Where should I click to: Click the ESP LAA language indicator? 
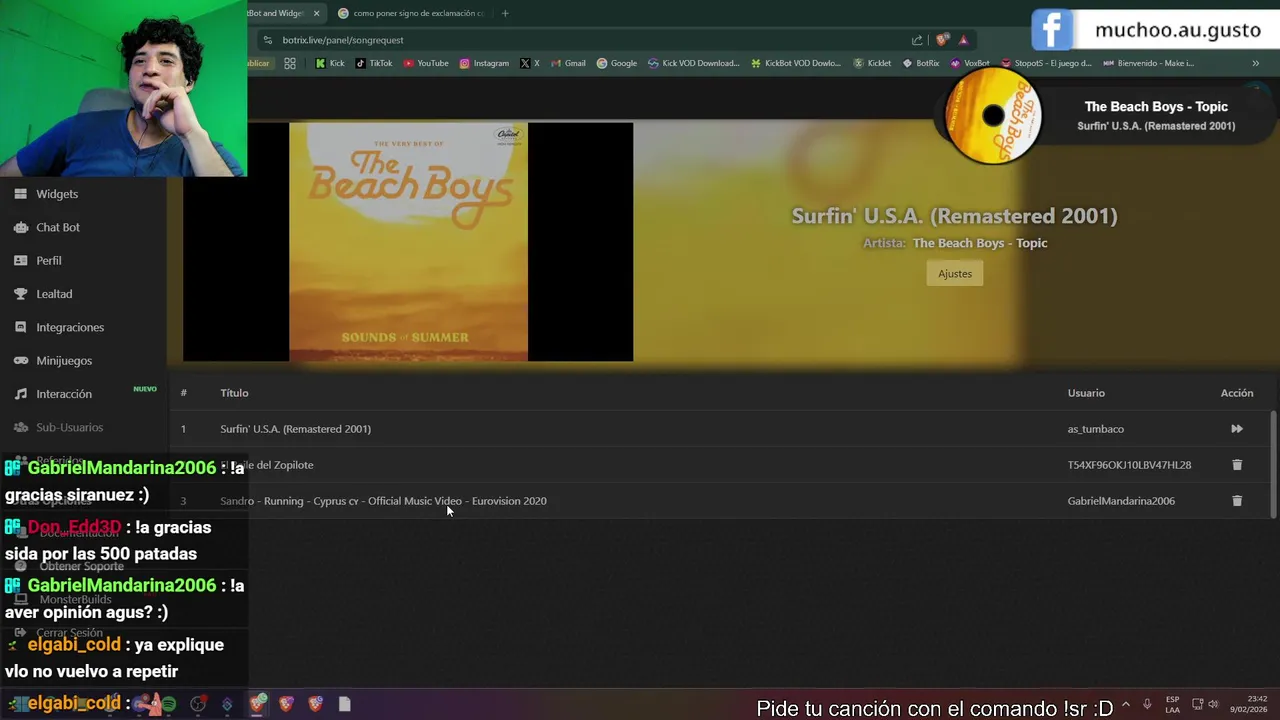[x=1172, y=704]
